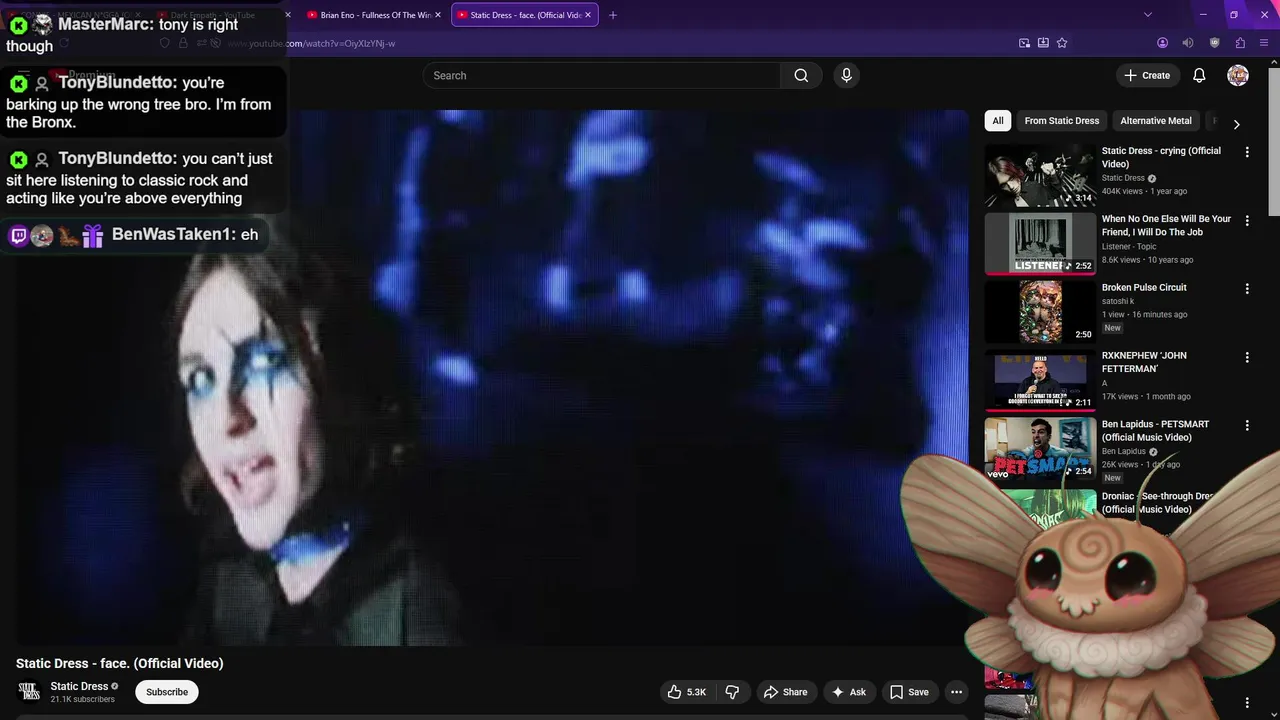Save video to a playlist
This screenshot has width=1280, height=720.
(x=909, y=692)
